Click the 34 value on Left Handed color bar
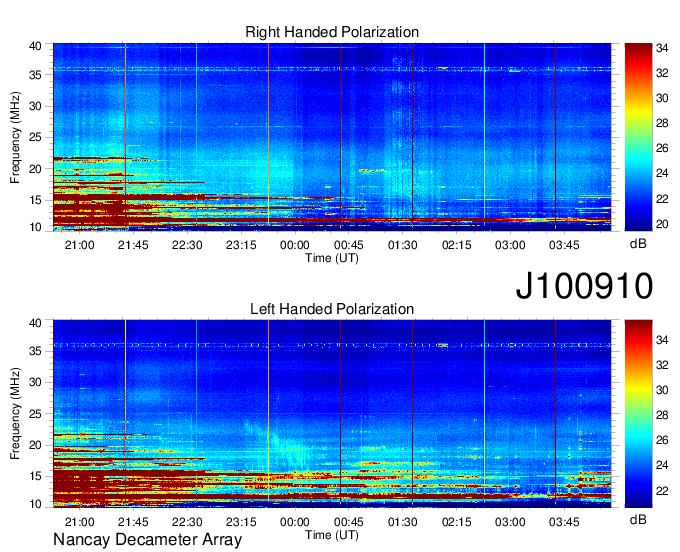This screenshot has width=680, height=552. tap(662, 340)
